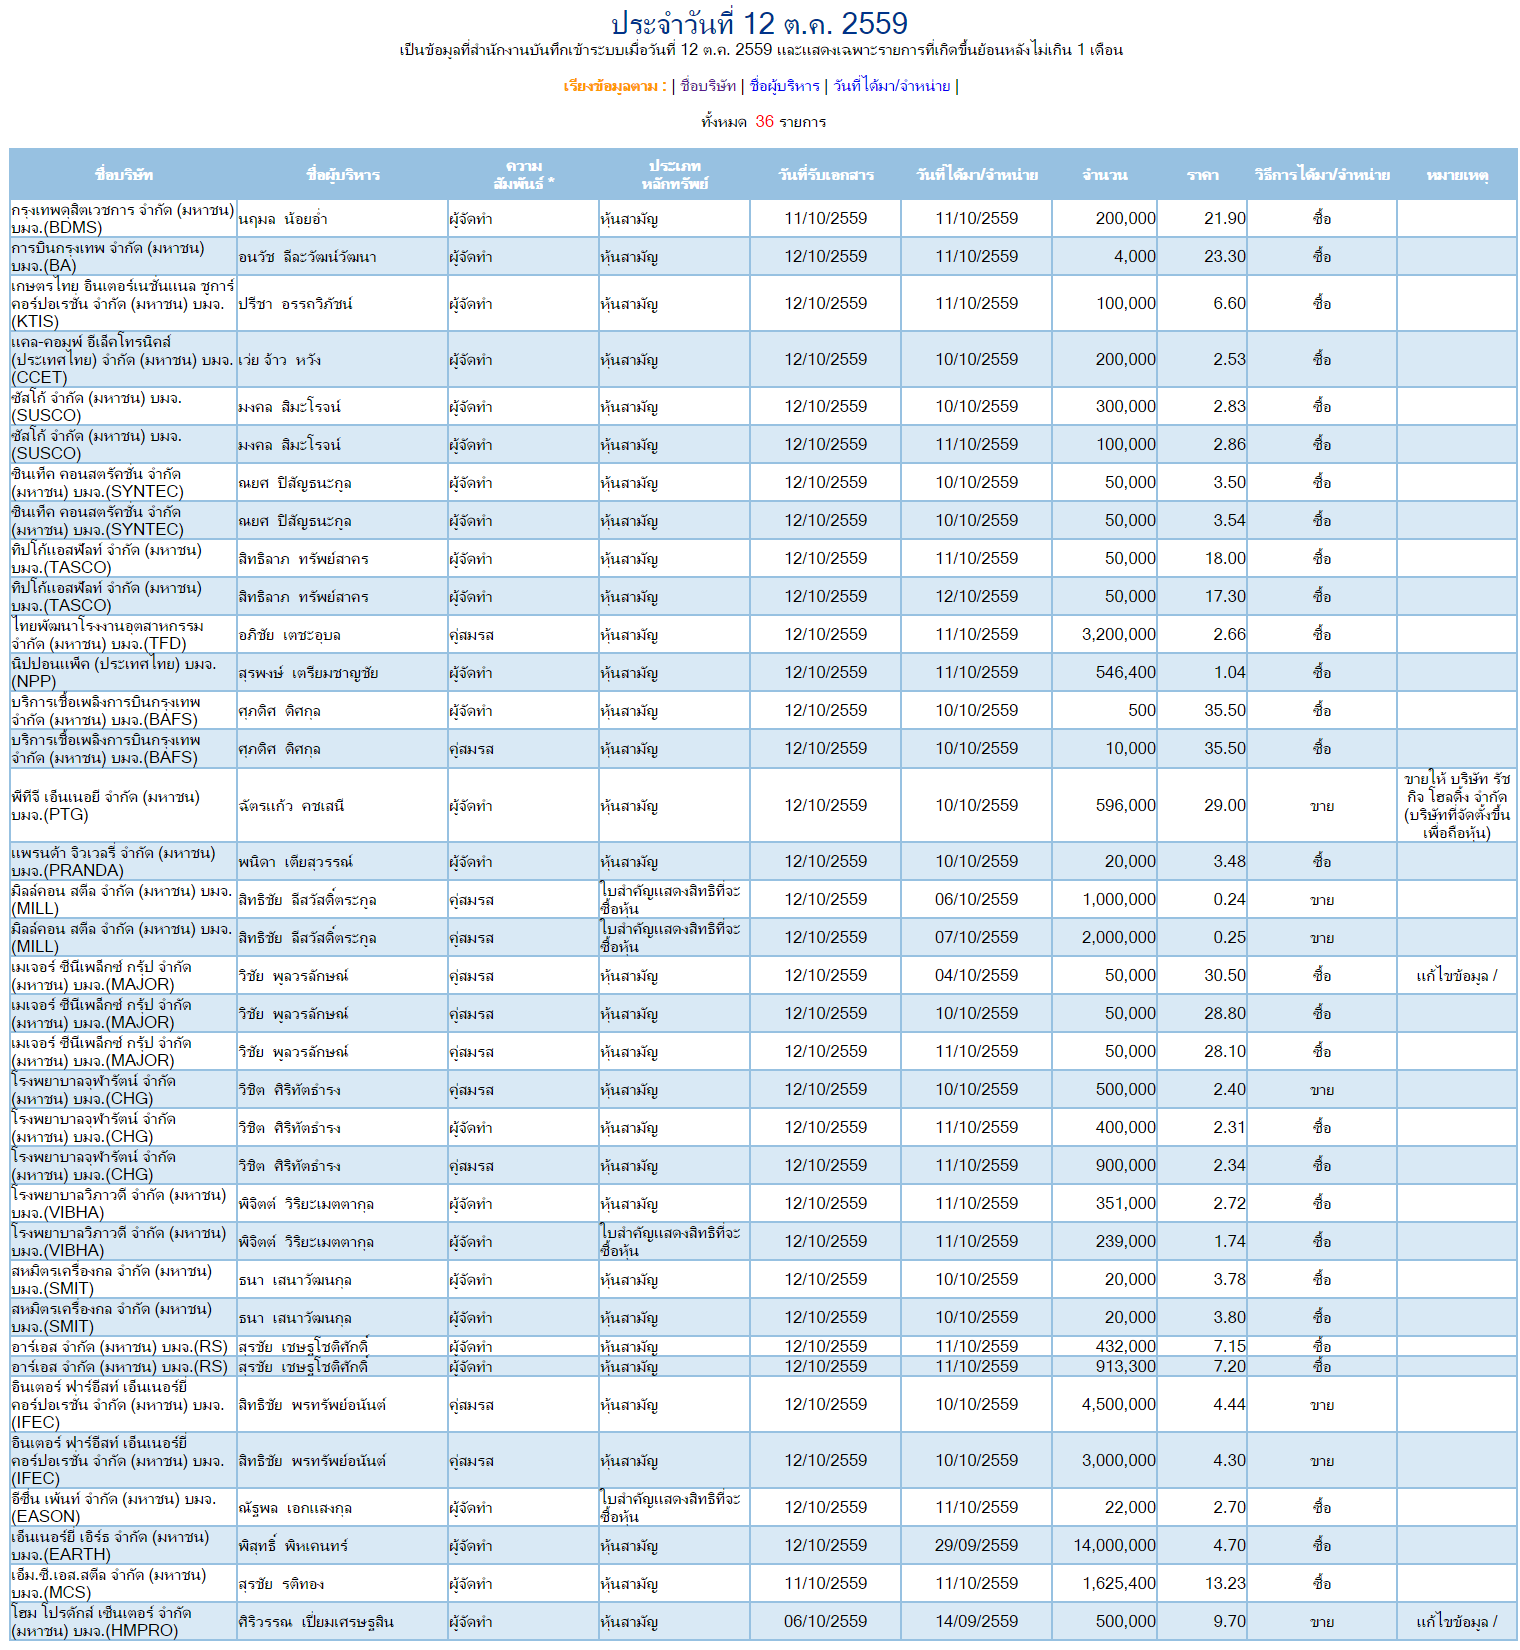Select the company cell ending in (PTG)
Image resolution: width=1520 pixels, height=1650 pixels.
123,806
